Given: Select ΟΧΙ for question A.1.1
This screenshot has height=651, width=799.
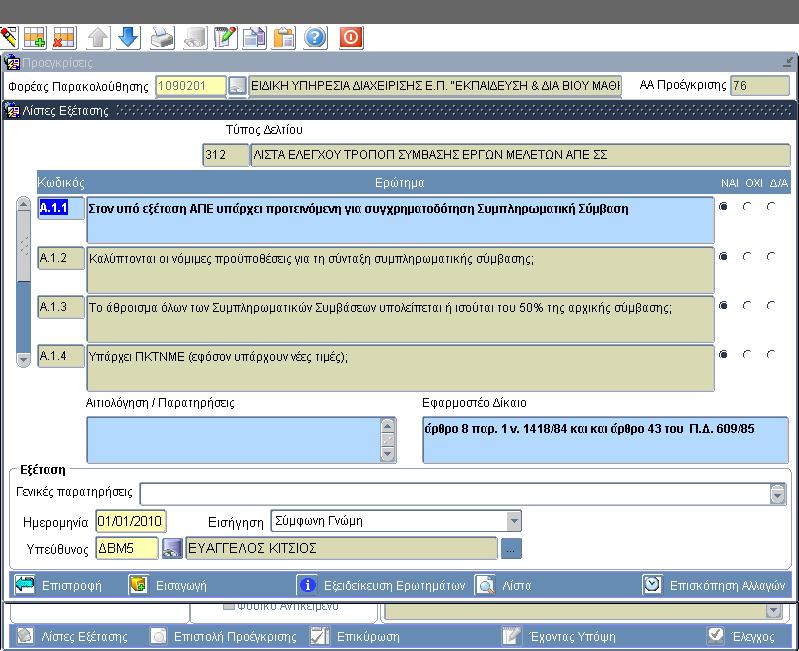Looking at the screenshot, I should (x=747, y=207).
